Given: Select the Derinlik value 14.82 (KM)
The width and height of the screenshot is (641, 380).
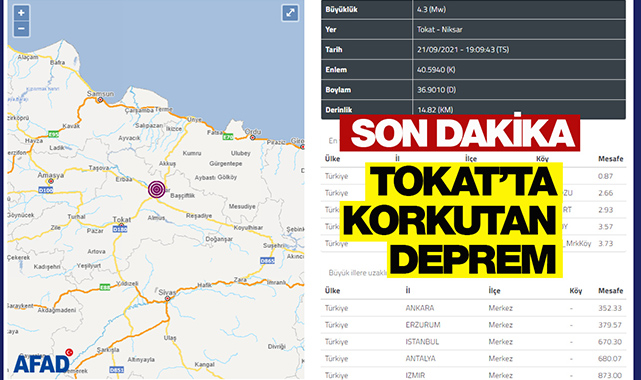Looking at the screenshot, I should point(435,110).
